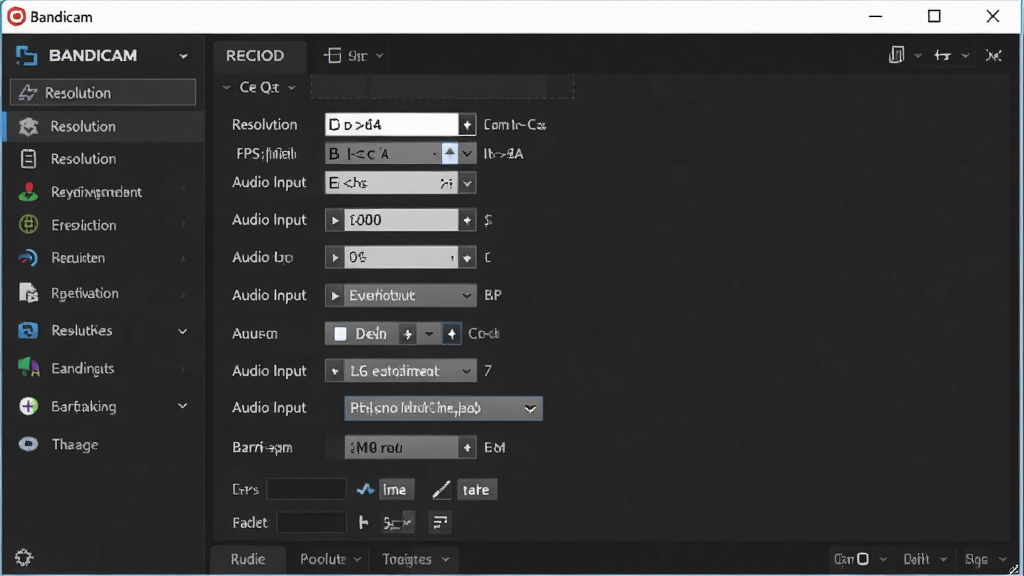Viewport: 1024px width, 576px height.
Task: Open the Sir dropdown in the top bar
Action: tap(379, 56)
